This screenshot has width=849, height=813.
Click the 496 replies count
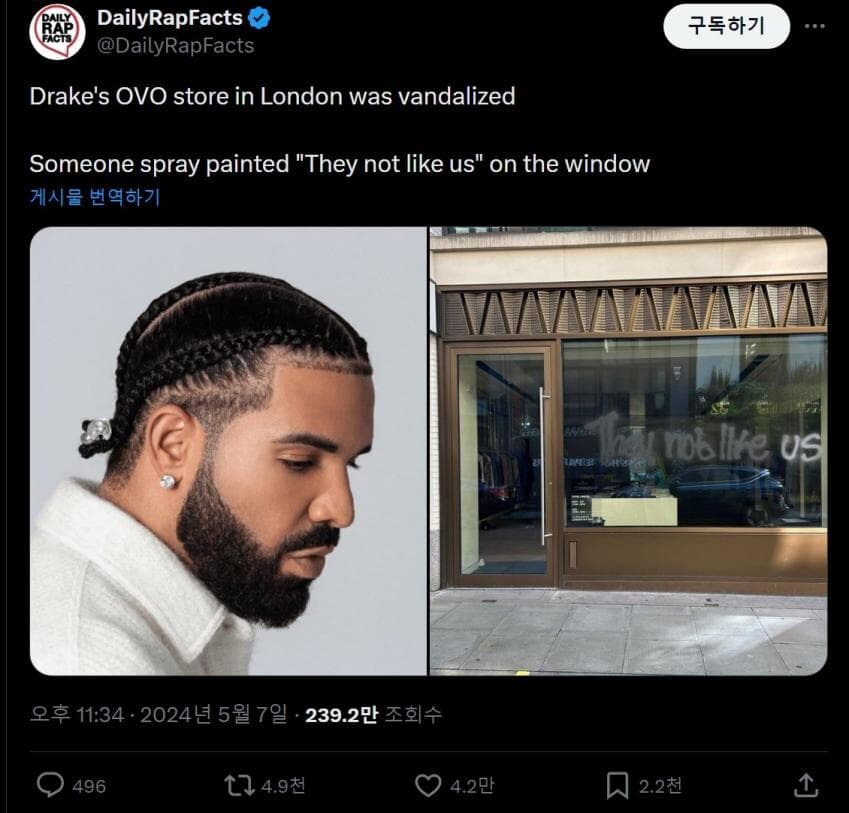pos(89,786)
